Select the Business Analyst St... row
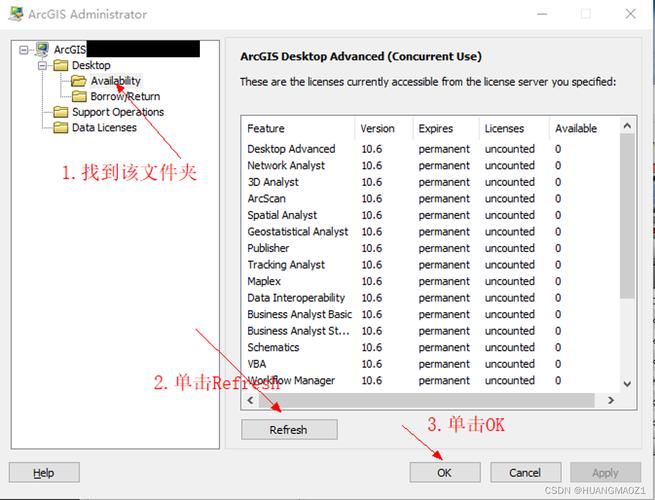This screenshot has width=655, height=500. [431, 331]
